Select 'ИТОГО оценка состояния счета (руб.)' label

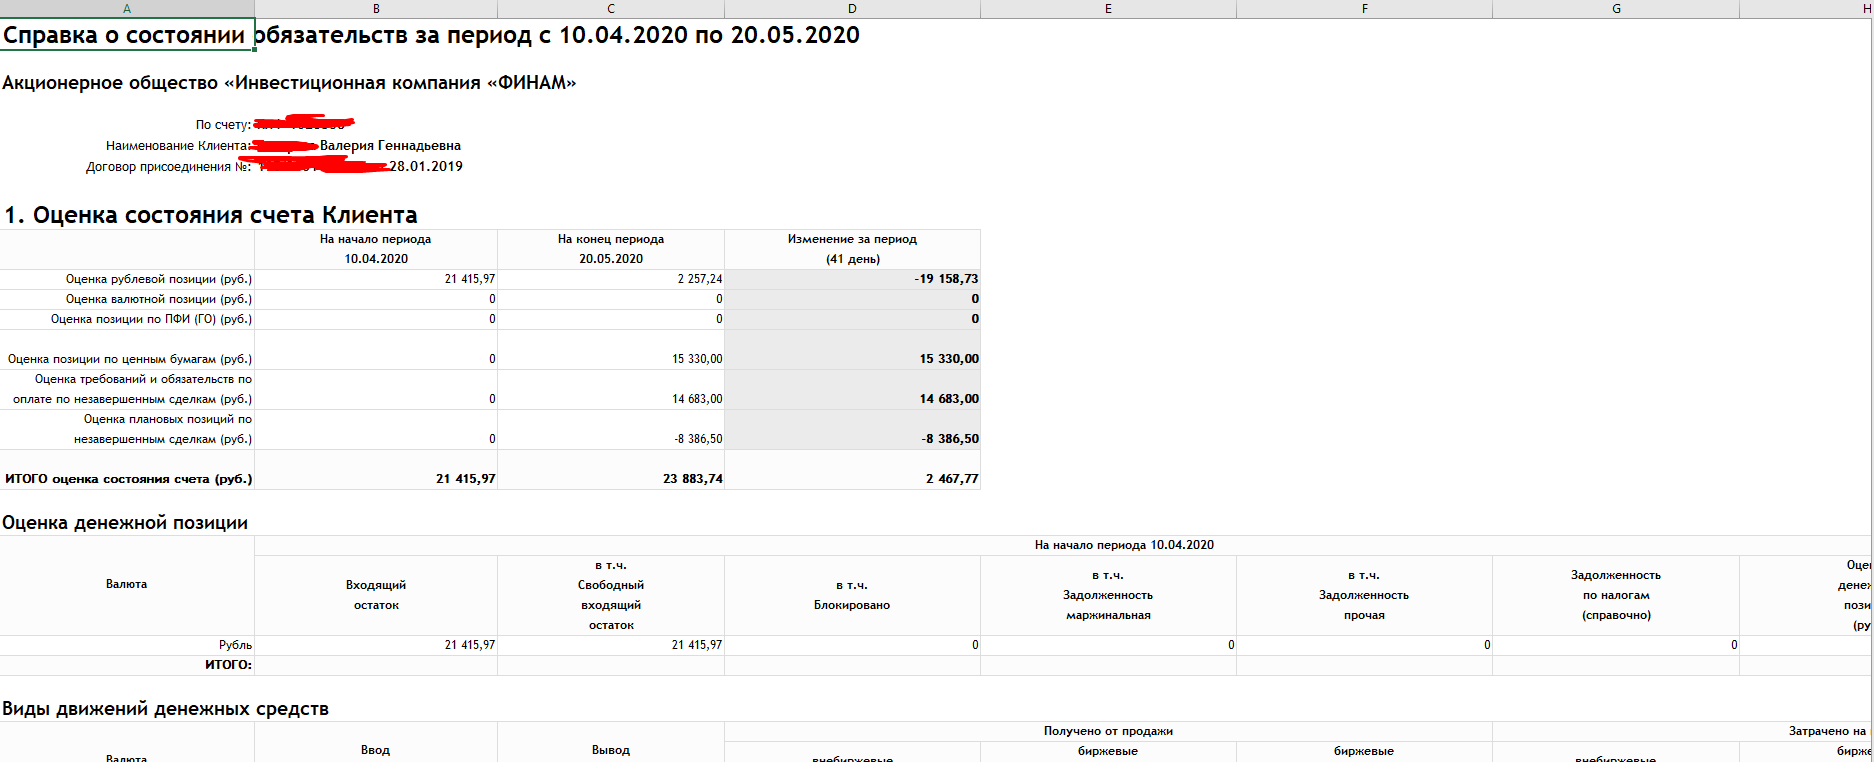pyautogui.click(x=129, y=479)
